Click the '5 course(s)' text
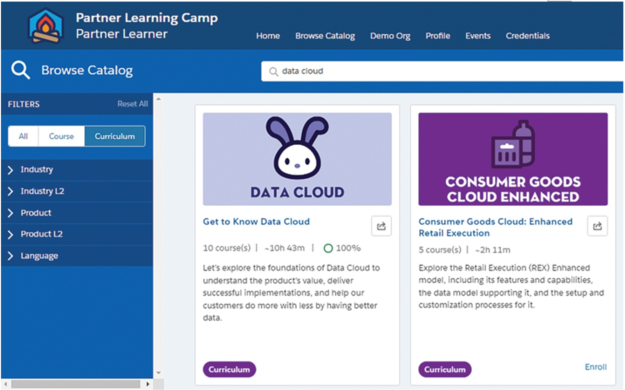Screen dimensions: 625x390 click(440, 250)
